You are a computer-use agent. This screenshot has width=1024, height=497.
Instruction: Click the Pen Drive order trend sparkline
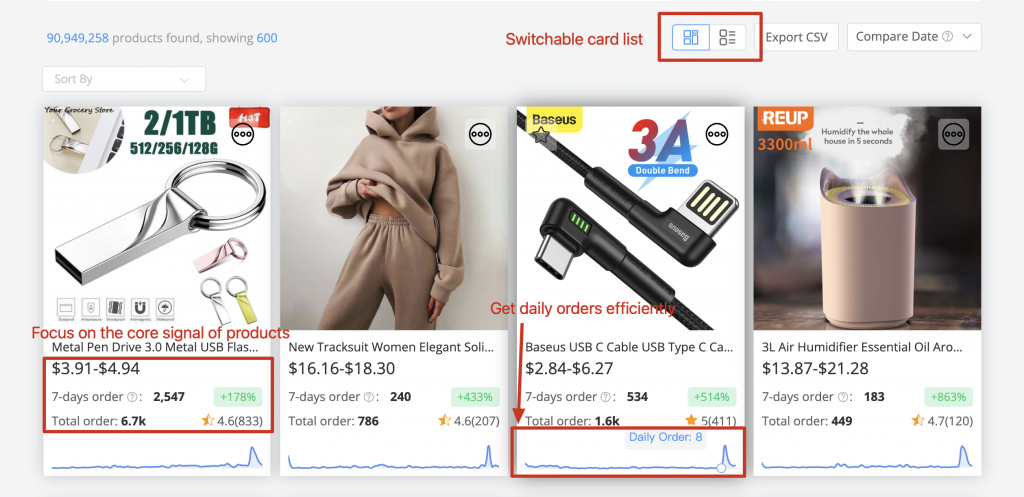pos(157,457)
